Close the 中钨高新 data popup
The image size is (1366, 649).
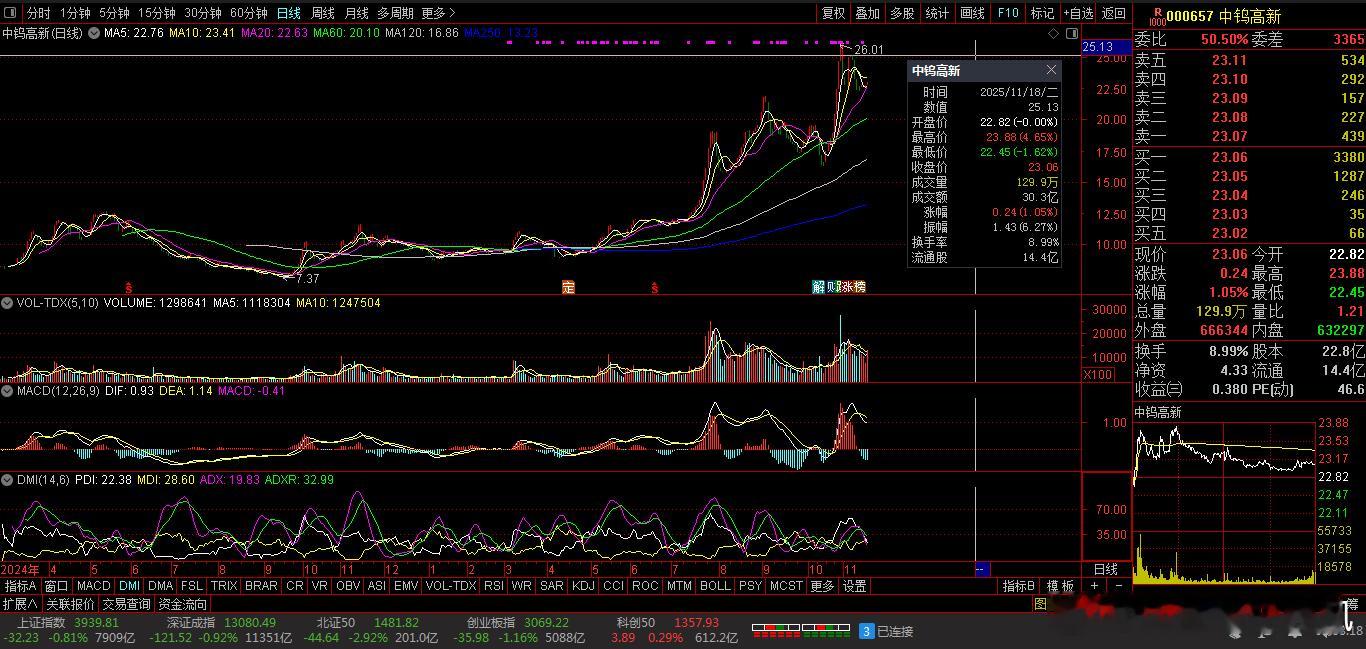(1051, 70)
